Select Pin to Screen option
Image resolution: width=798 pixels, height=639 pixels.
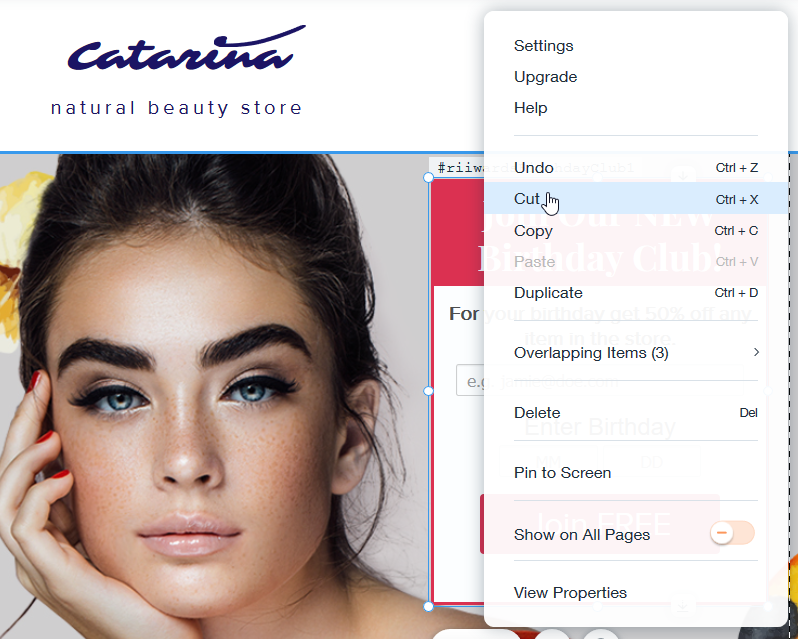562,473
